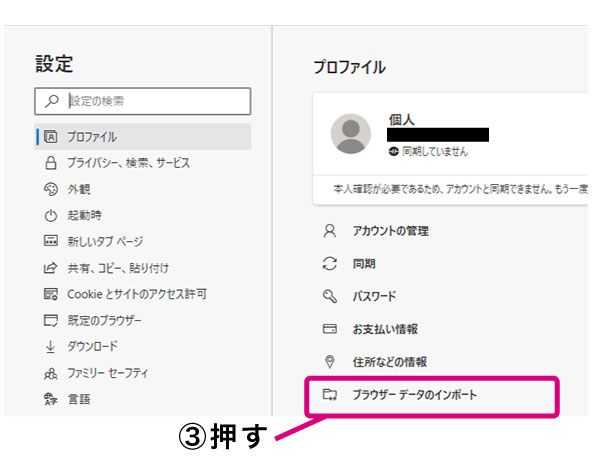Open ファミリー セーフティ settings
Image resolution: width=606 pixels, height=471 pixels.
click(x=108, y=373)
